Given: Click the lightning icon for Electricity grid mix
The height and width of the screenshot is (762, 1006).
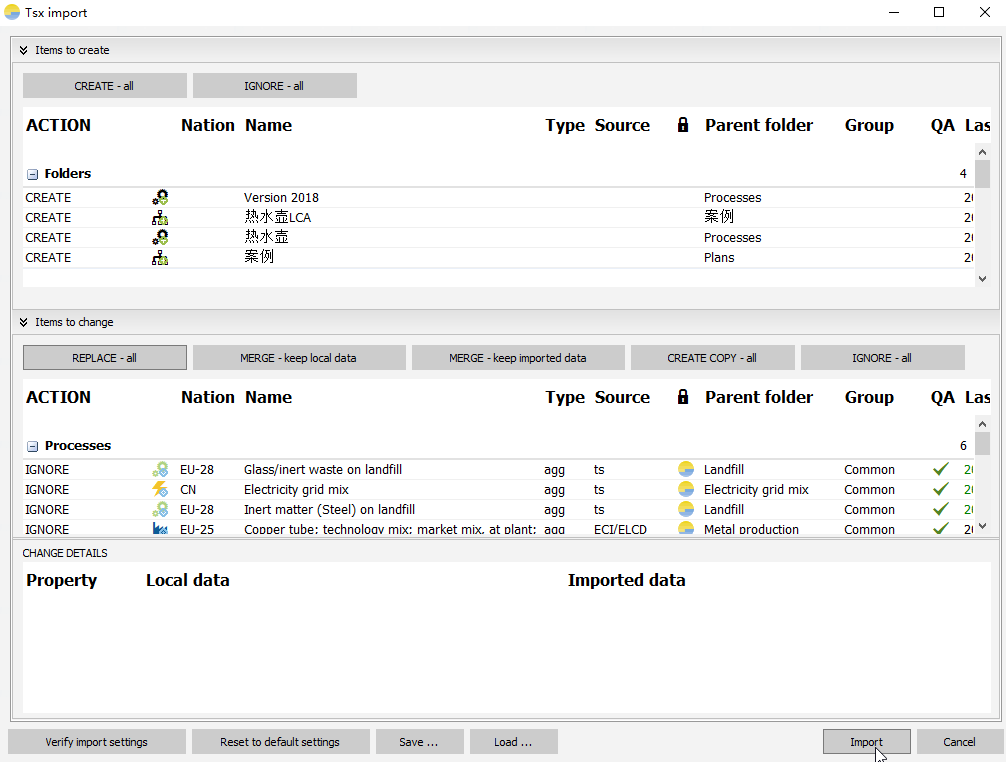Looking at the screenshot, I should 160,490.
